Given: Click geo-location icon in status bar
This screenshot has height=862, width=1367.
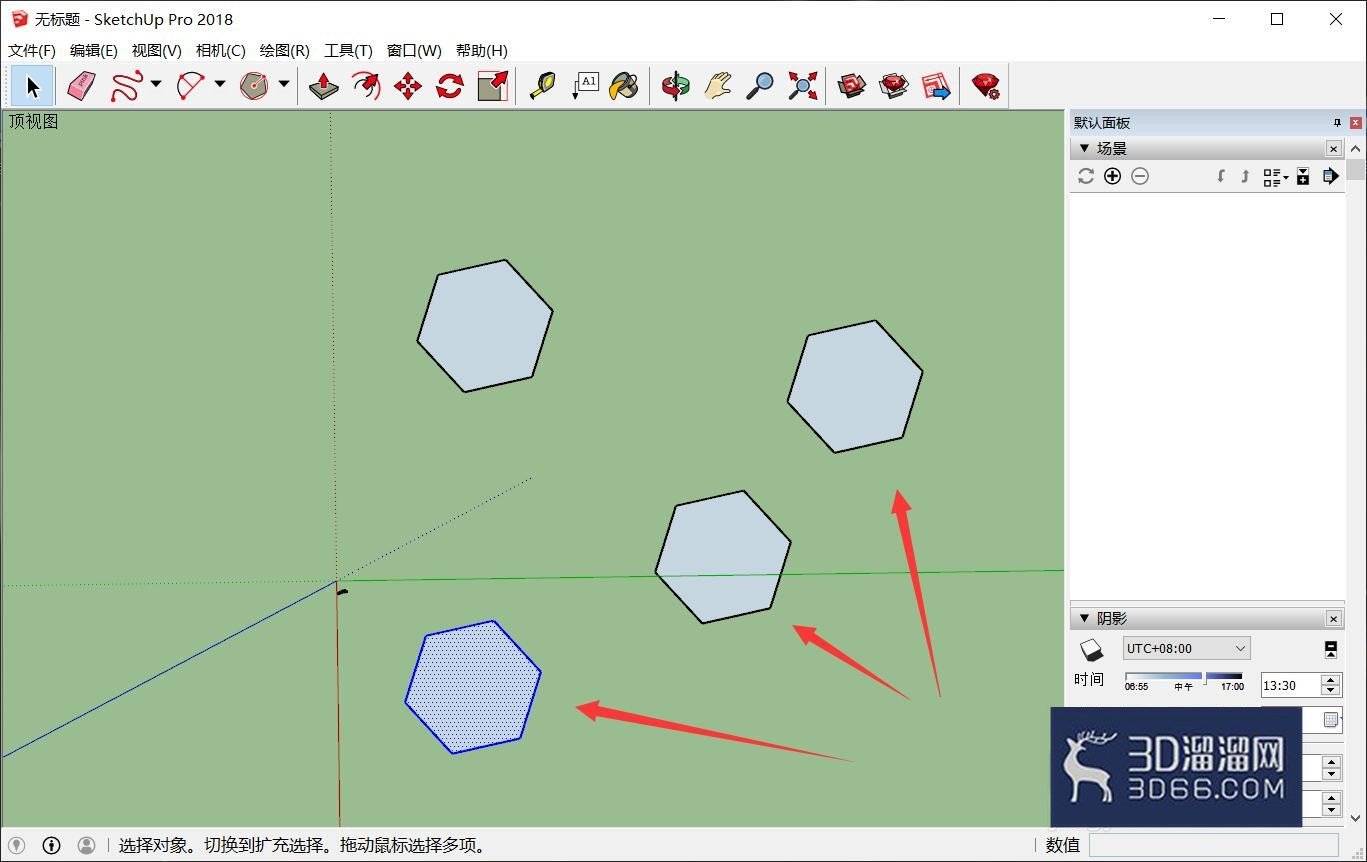Looking at the screenshot, I should [17, 845].
